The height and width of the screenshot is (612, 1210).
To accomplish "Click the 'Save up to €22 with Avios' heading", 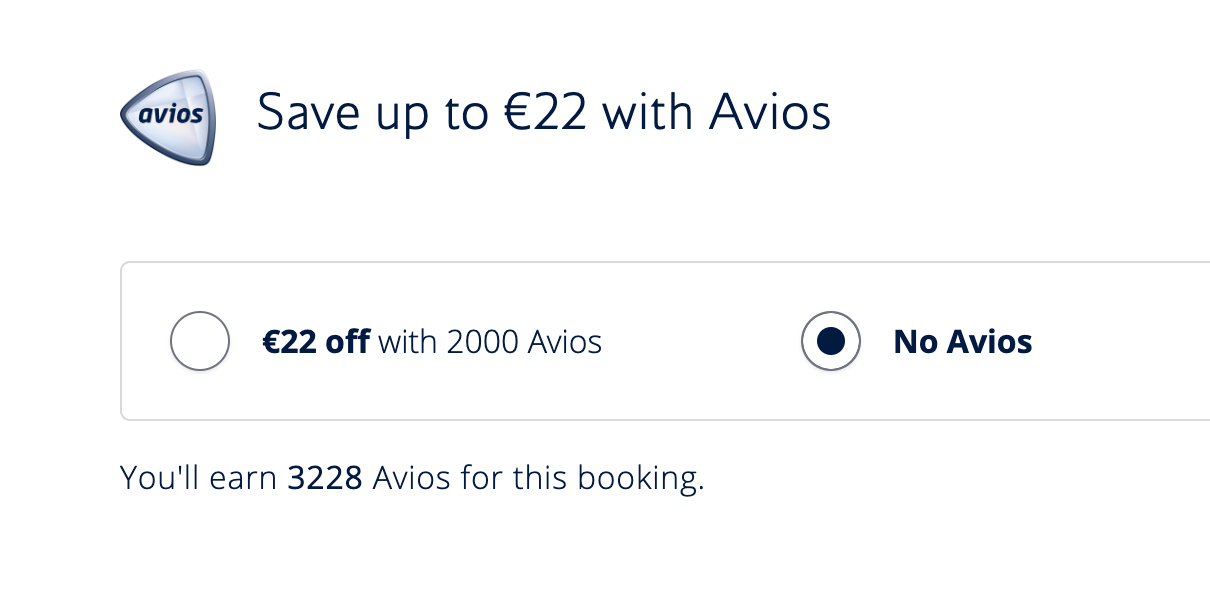I will tap(544, 111).
